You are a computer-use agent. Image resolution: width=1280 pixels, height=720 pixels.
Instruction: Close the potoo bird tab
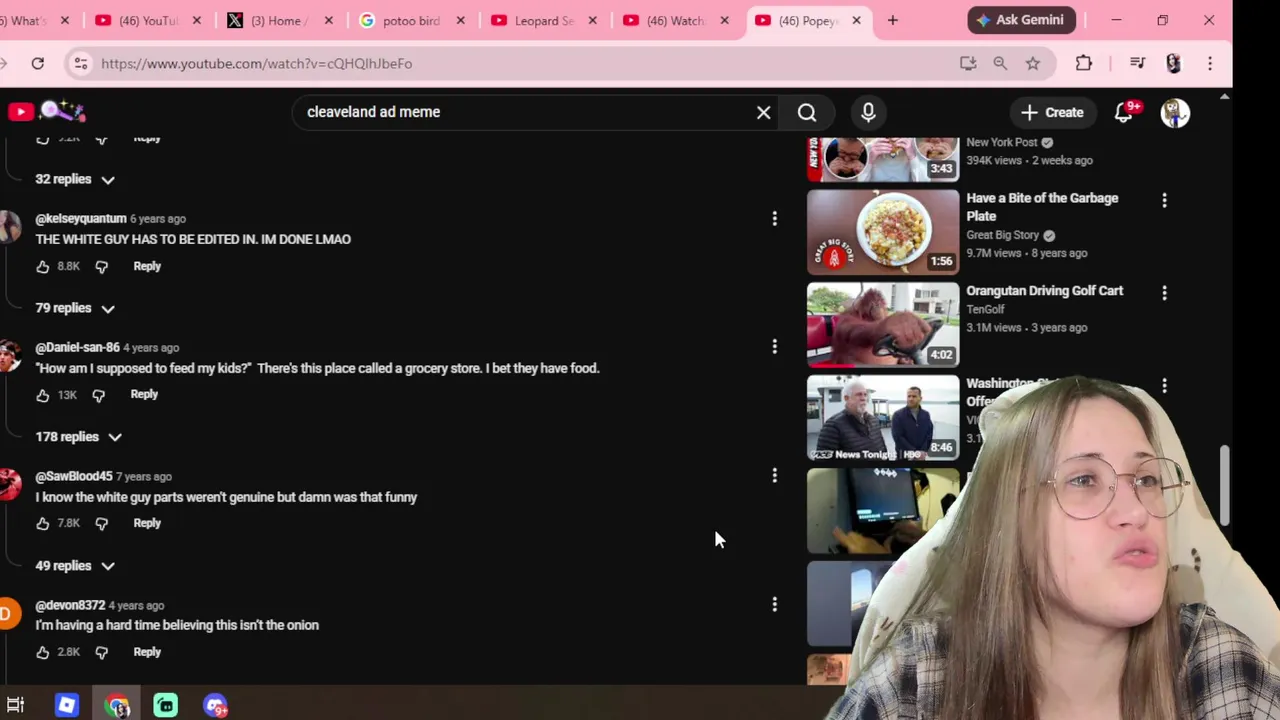tap(460, 20)
